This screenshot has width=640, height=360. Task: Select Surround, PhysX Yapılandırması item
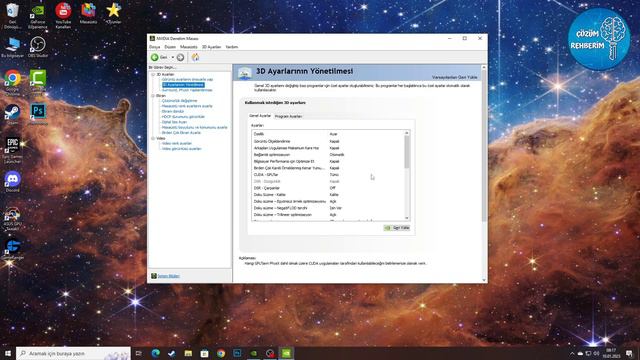pos(187,90)
